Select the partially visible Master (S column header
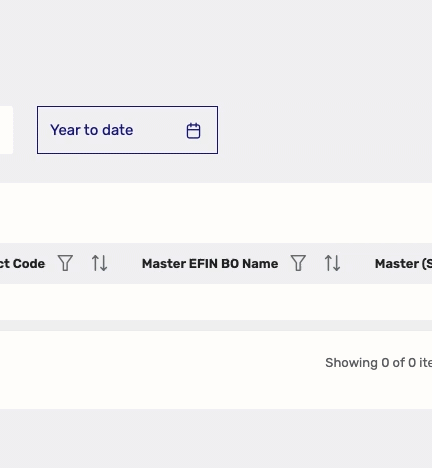Viewport: 432px width, 468px height. tap(403, 264)
